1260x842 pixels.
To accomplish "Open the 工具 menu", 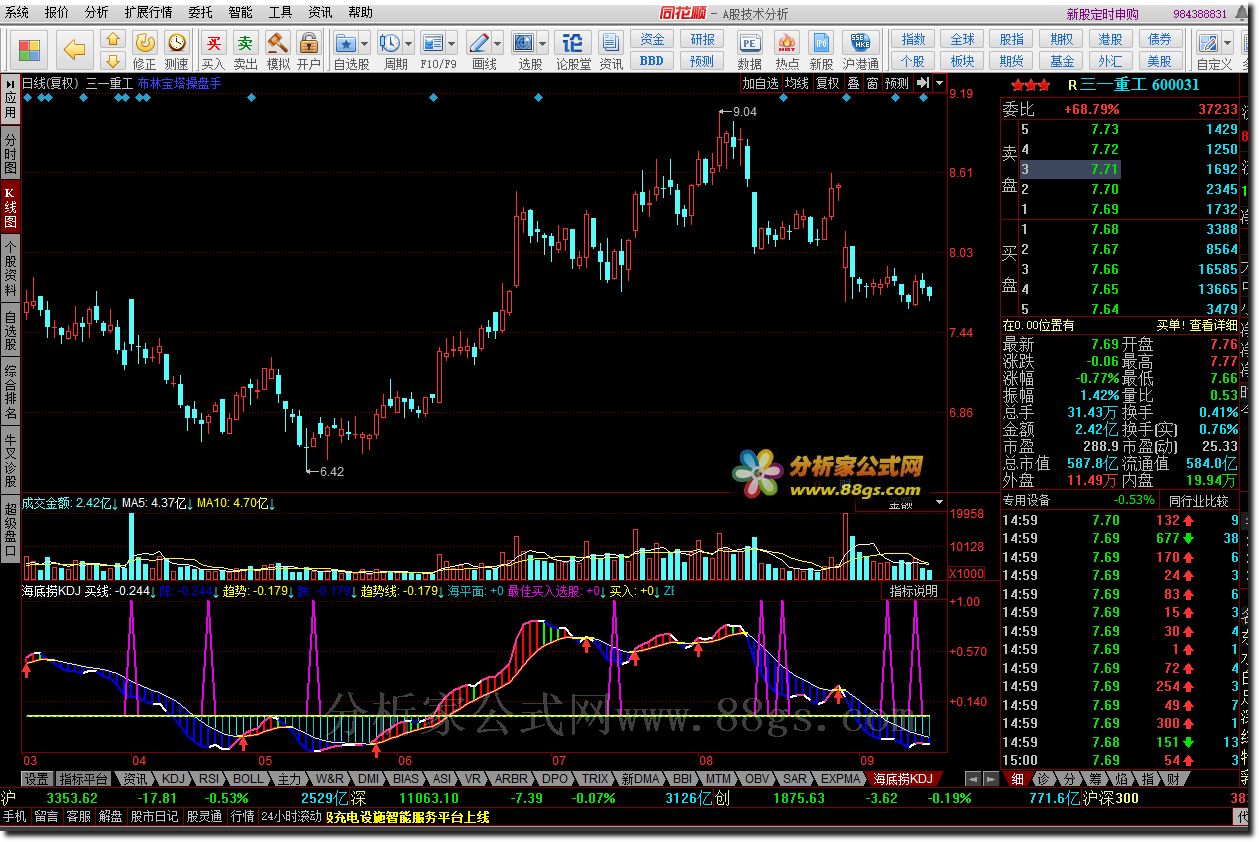I will 280,13.
